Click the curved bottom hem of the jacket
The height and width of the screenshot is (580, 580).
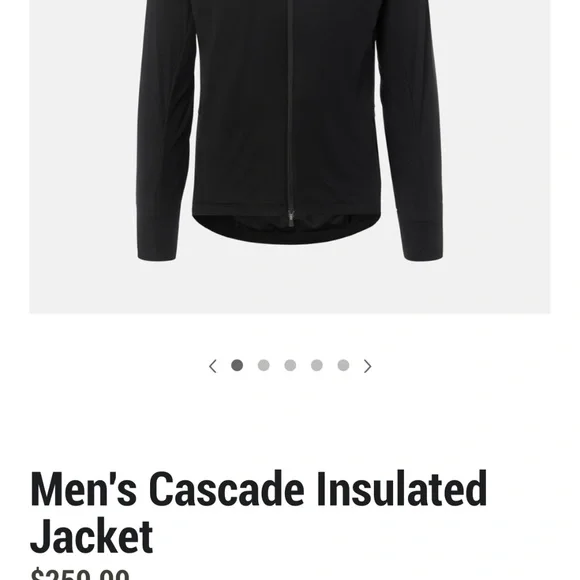(x=287, y=227)
